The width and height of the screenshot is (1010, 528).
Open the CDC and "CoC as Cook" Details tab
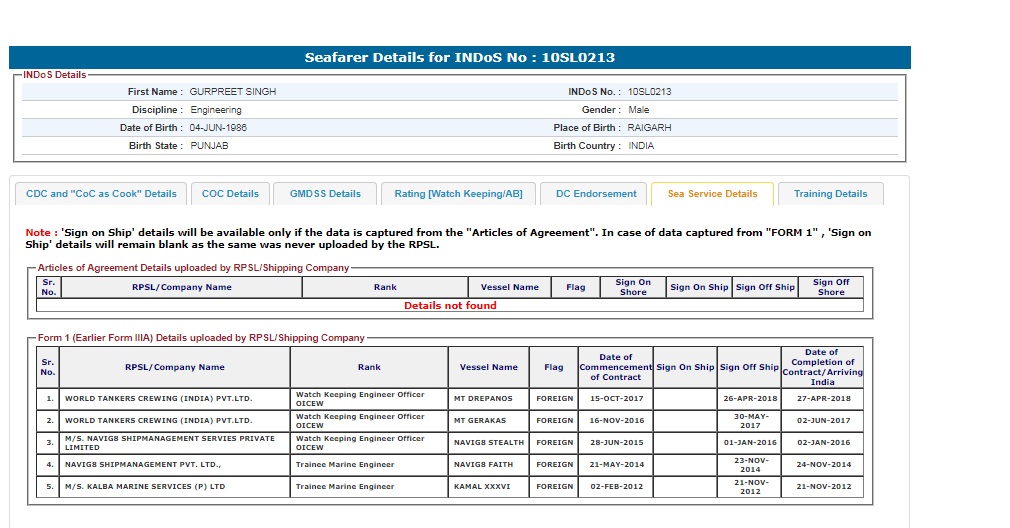click(101, 194)
